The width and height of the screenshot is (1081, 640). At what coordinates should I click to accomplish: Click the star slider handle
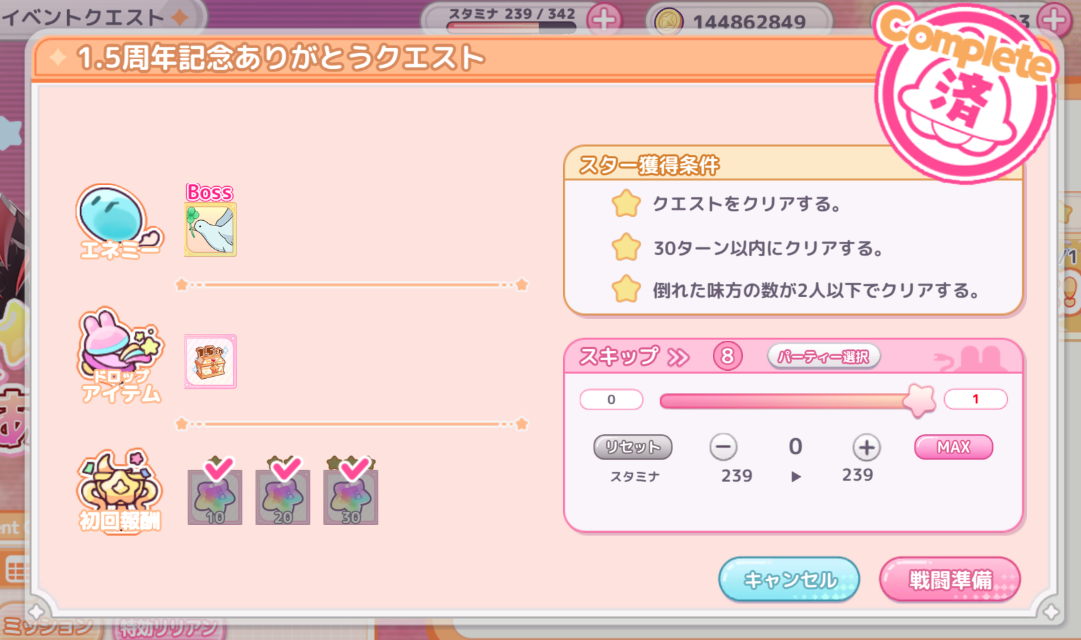tap(919, 400)
